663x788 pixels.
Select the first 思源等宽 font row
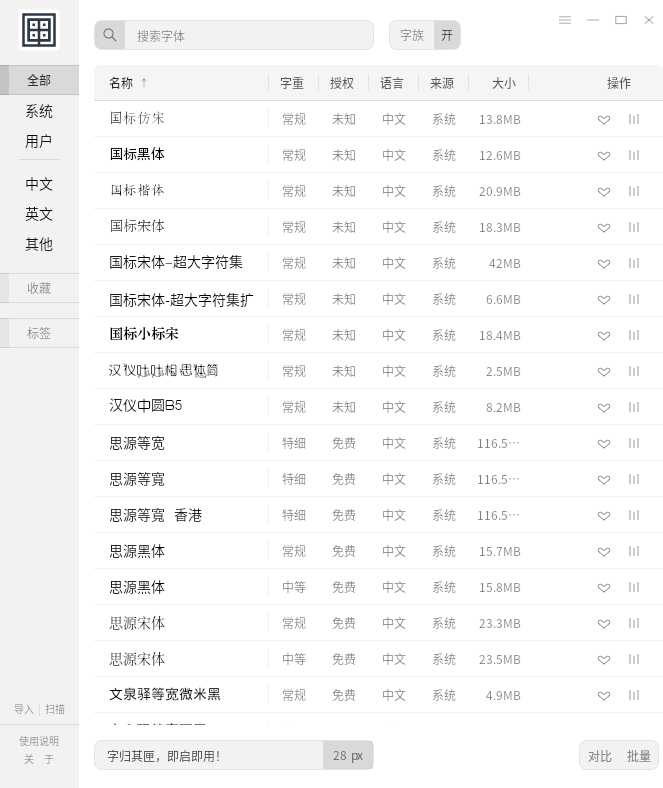tap(378, 443)
